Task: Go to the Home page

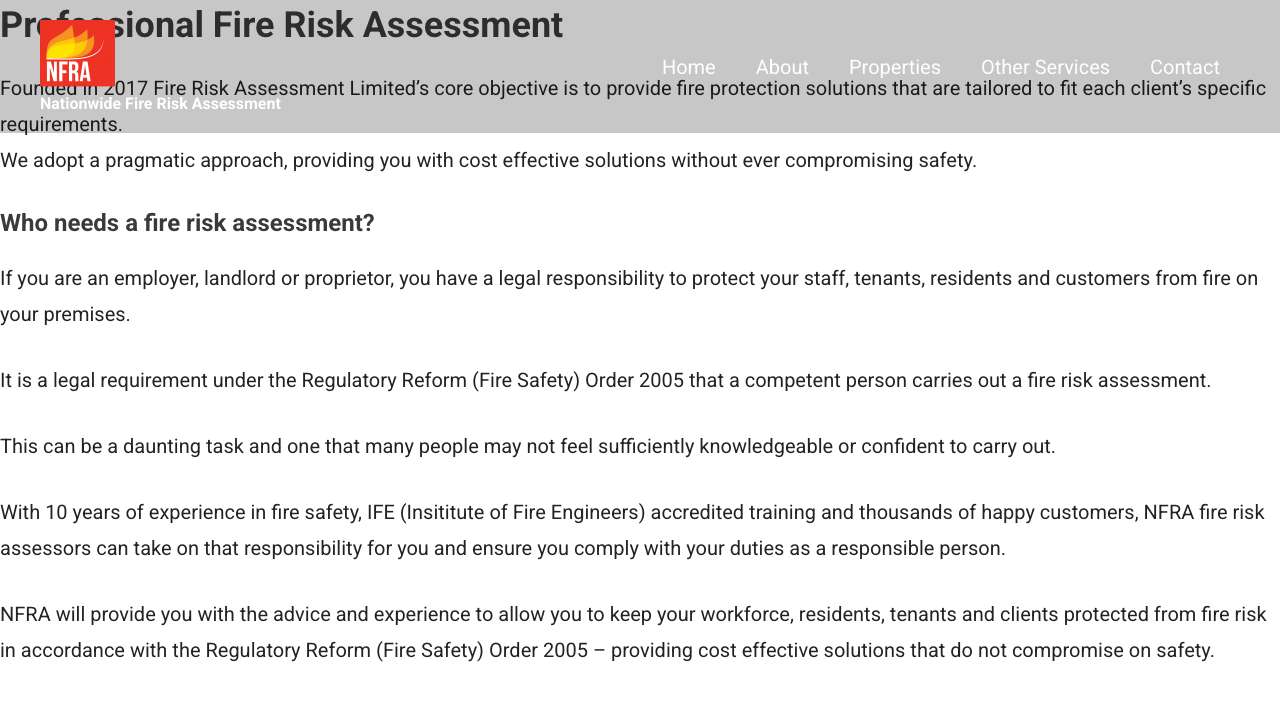Action: click(688, 67)
